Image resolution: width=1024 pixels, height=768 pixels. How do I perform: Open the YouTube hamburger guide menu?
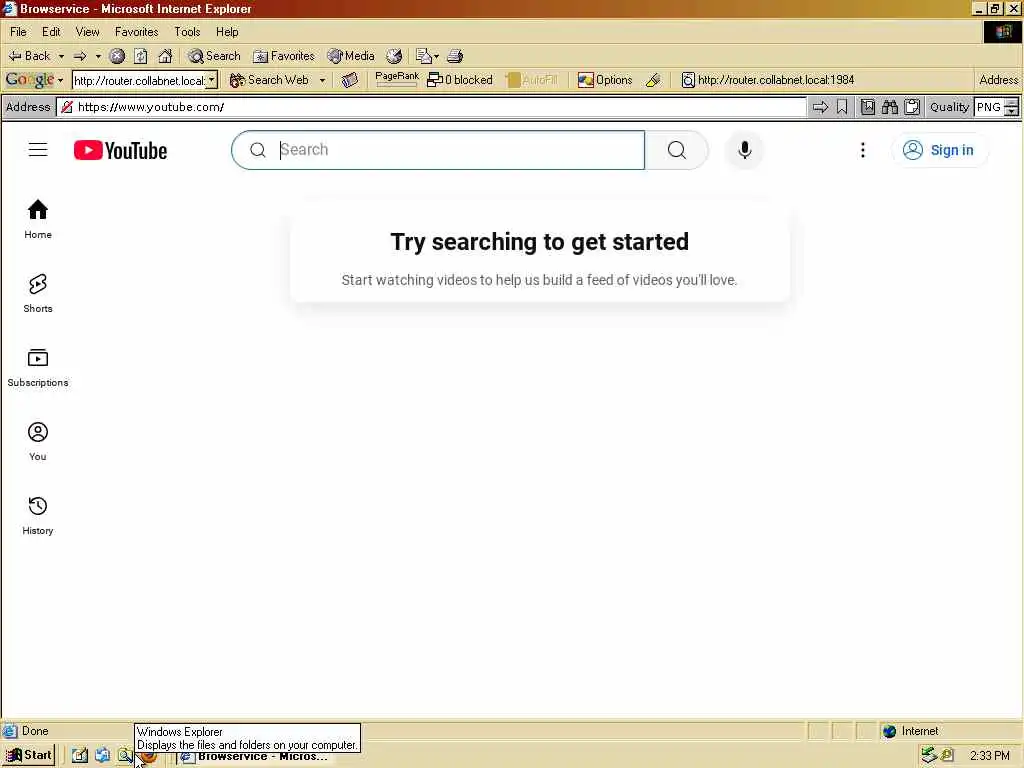[x=38, y=150]
